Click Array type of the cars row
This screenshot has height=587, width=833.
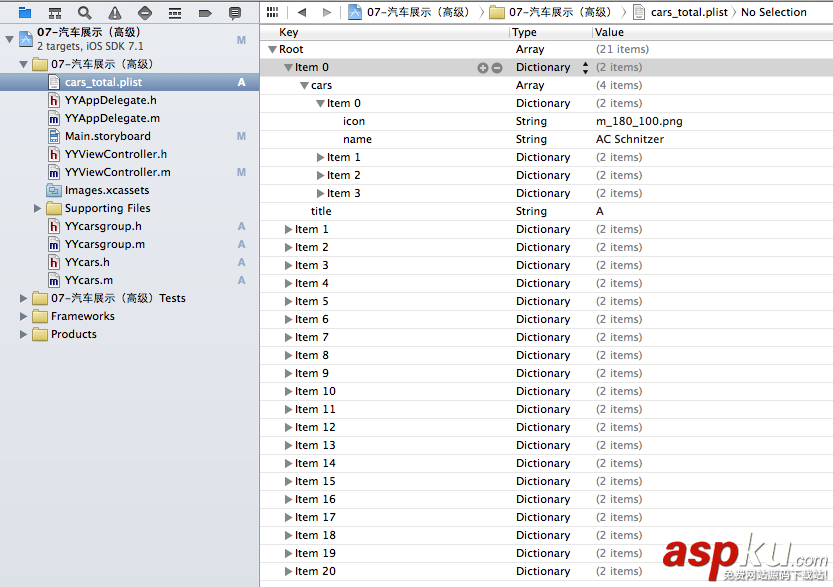[x=530, y=86]
